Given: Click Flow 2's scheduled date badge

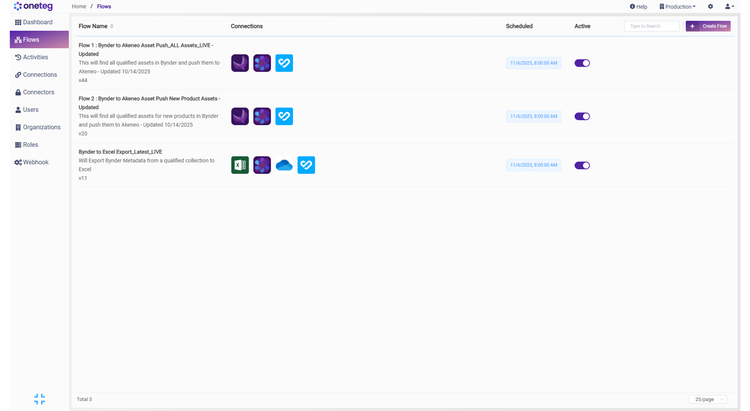Looking at the screenshot, I should coord(533,116).
